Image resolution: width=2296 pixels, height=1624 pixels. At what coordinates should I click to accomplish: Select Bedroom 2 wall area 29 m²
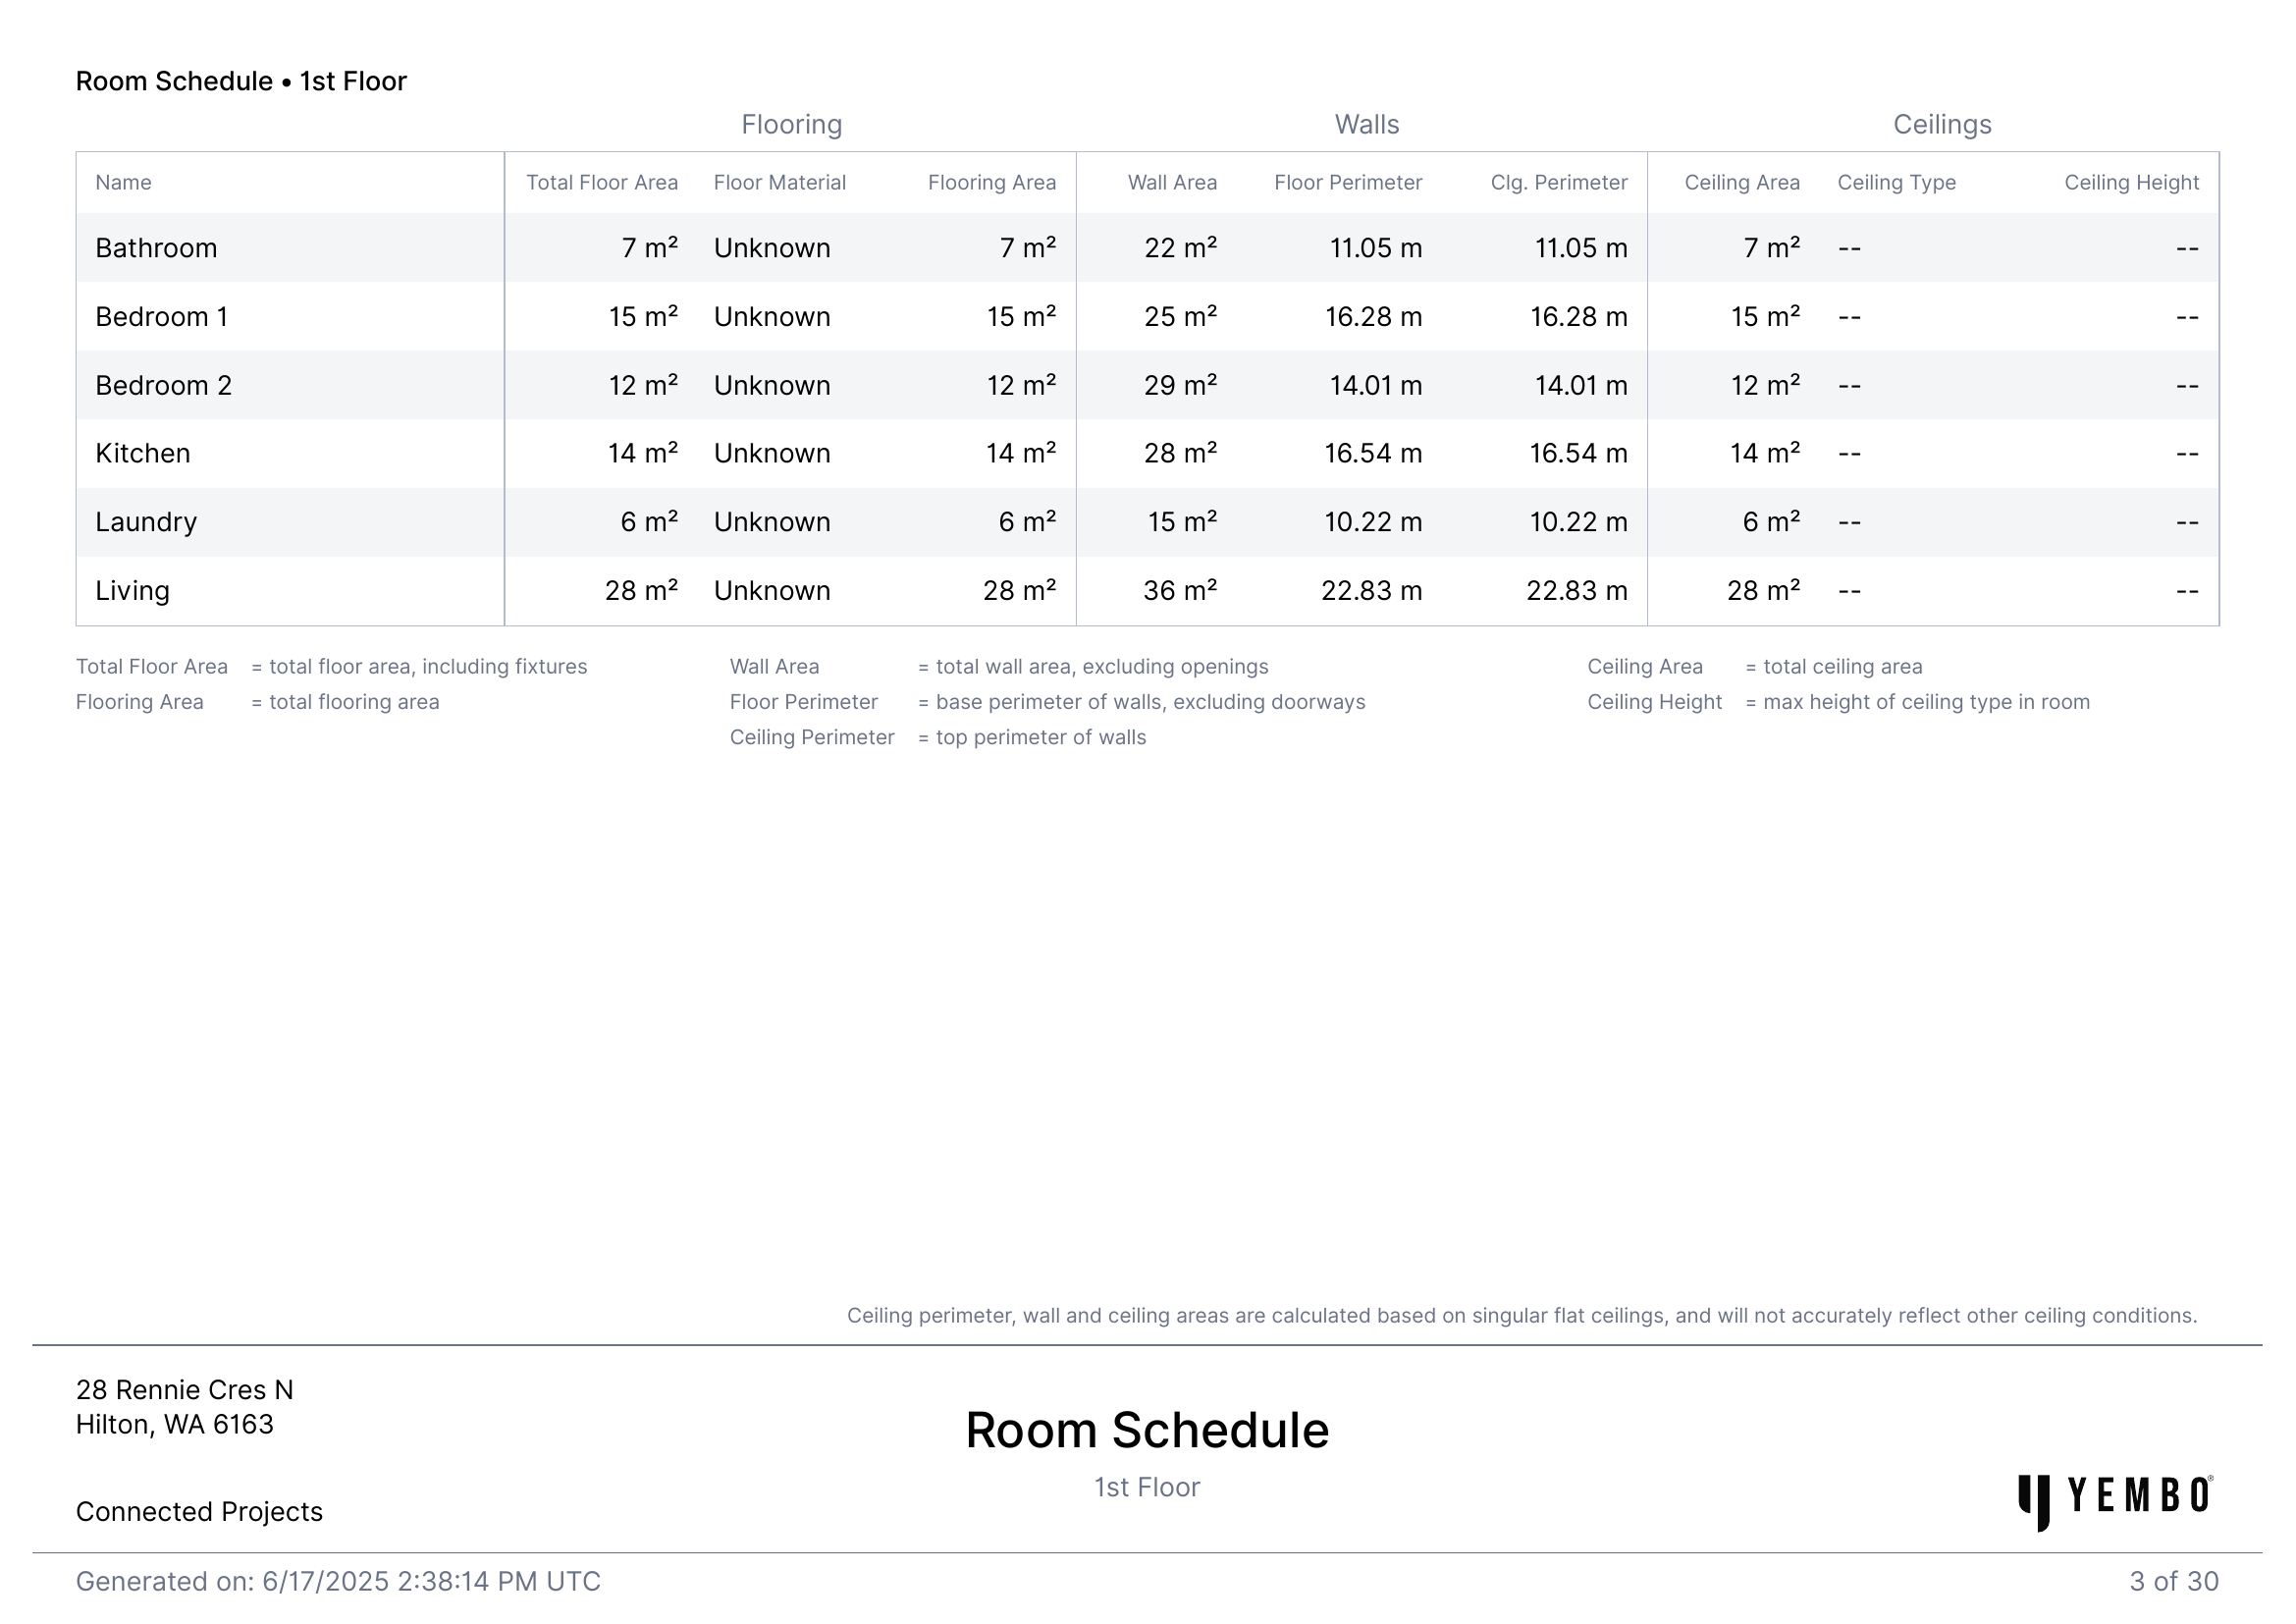[x=1181, y=385]
